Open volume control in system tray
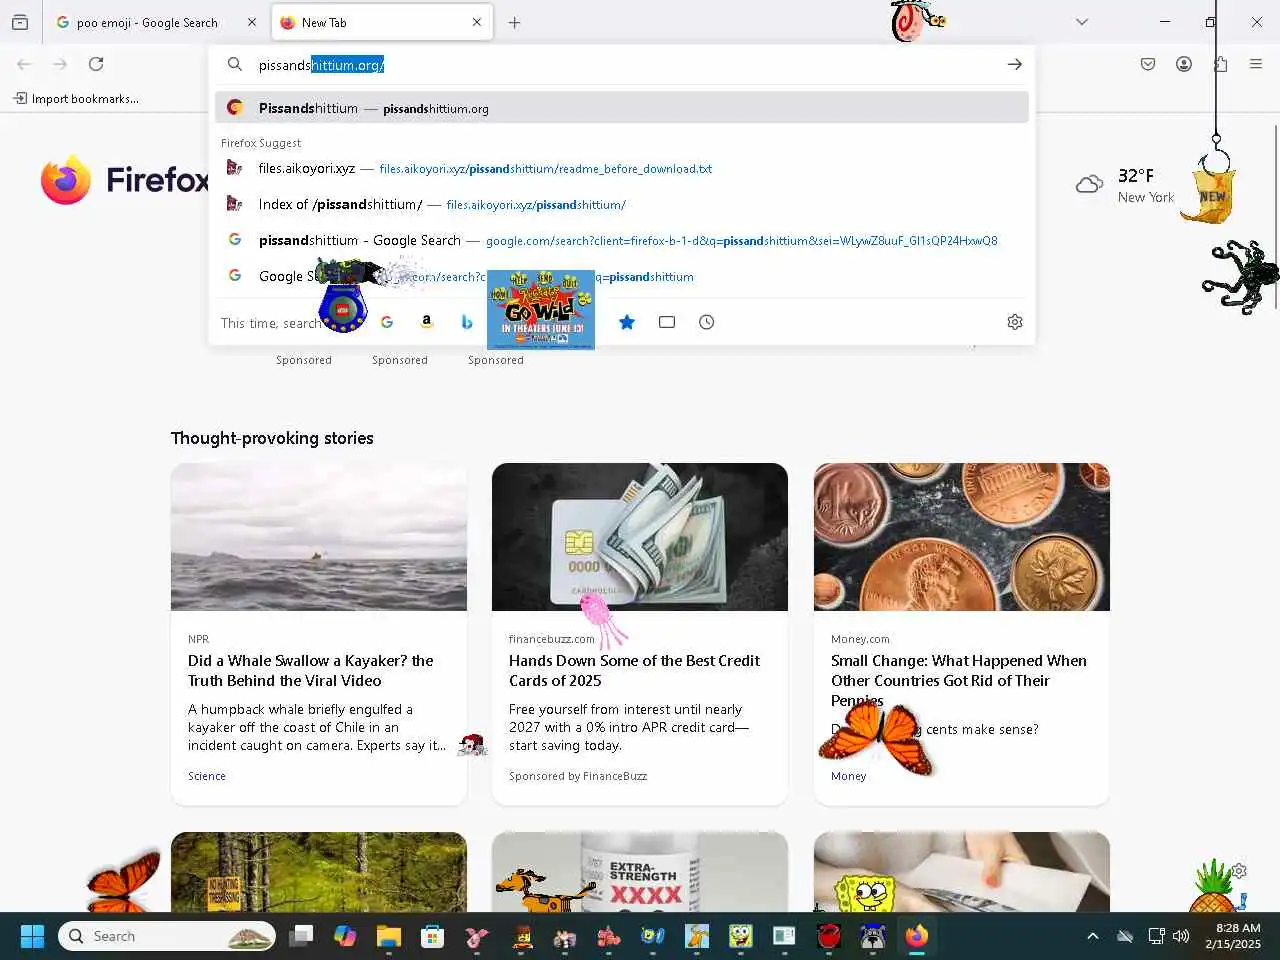The height and width of the screenshot is (960, 1280). click(1181, 937)
